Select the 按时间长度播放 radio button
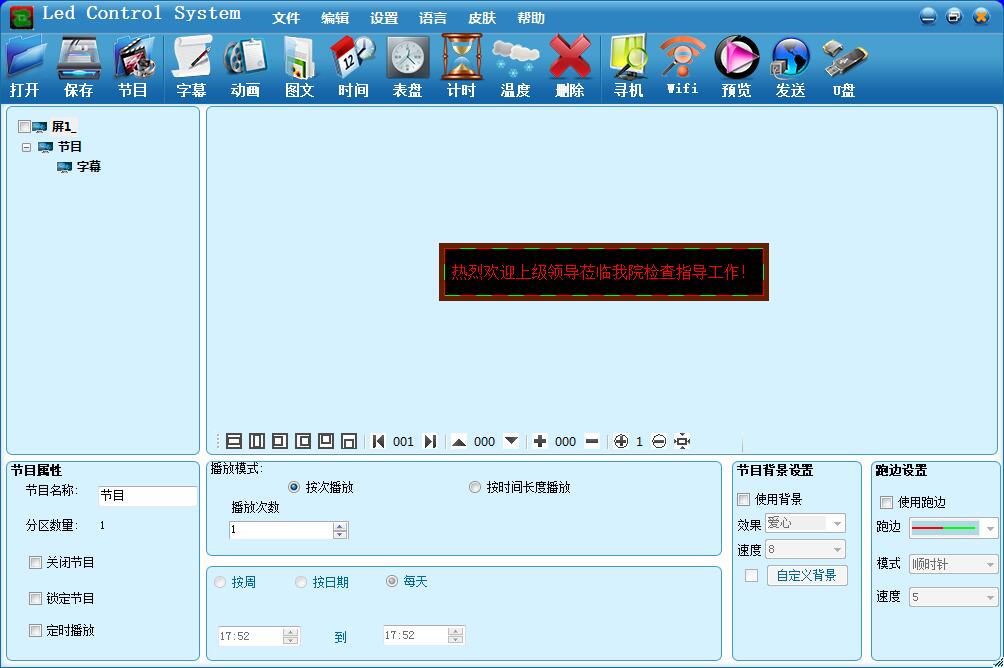The width and height of the screenshot is (1004, 668). (x=475, y=488)
